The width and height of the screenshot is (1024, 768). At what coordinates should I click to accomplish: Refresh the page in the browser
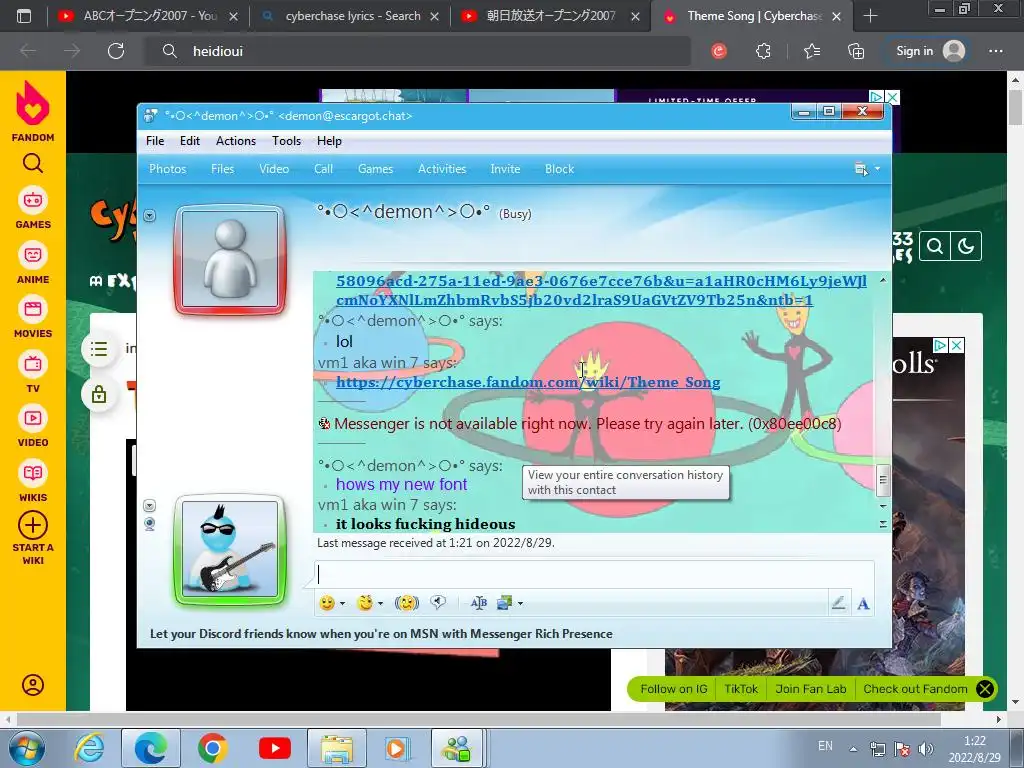click(x=116, y=51)
